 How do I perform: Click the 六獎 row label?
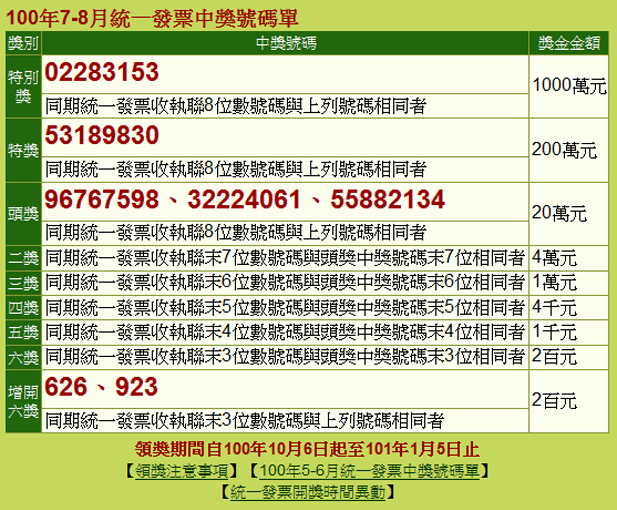coord(23,357)
